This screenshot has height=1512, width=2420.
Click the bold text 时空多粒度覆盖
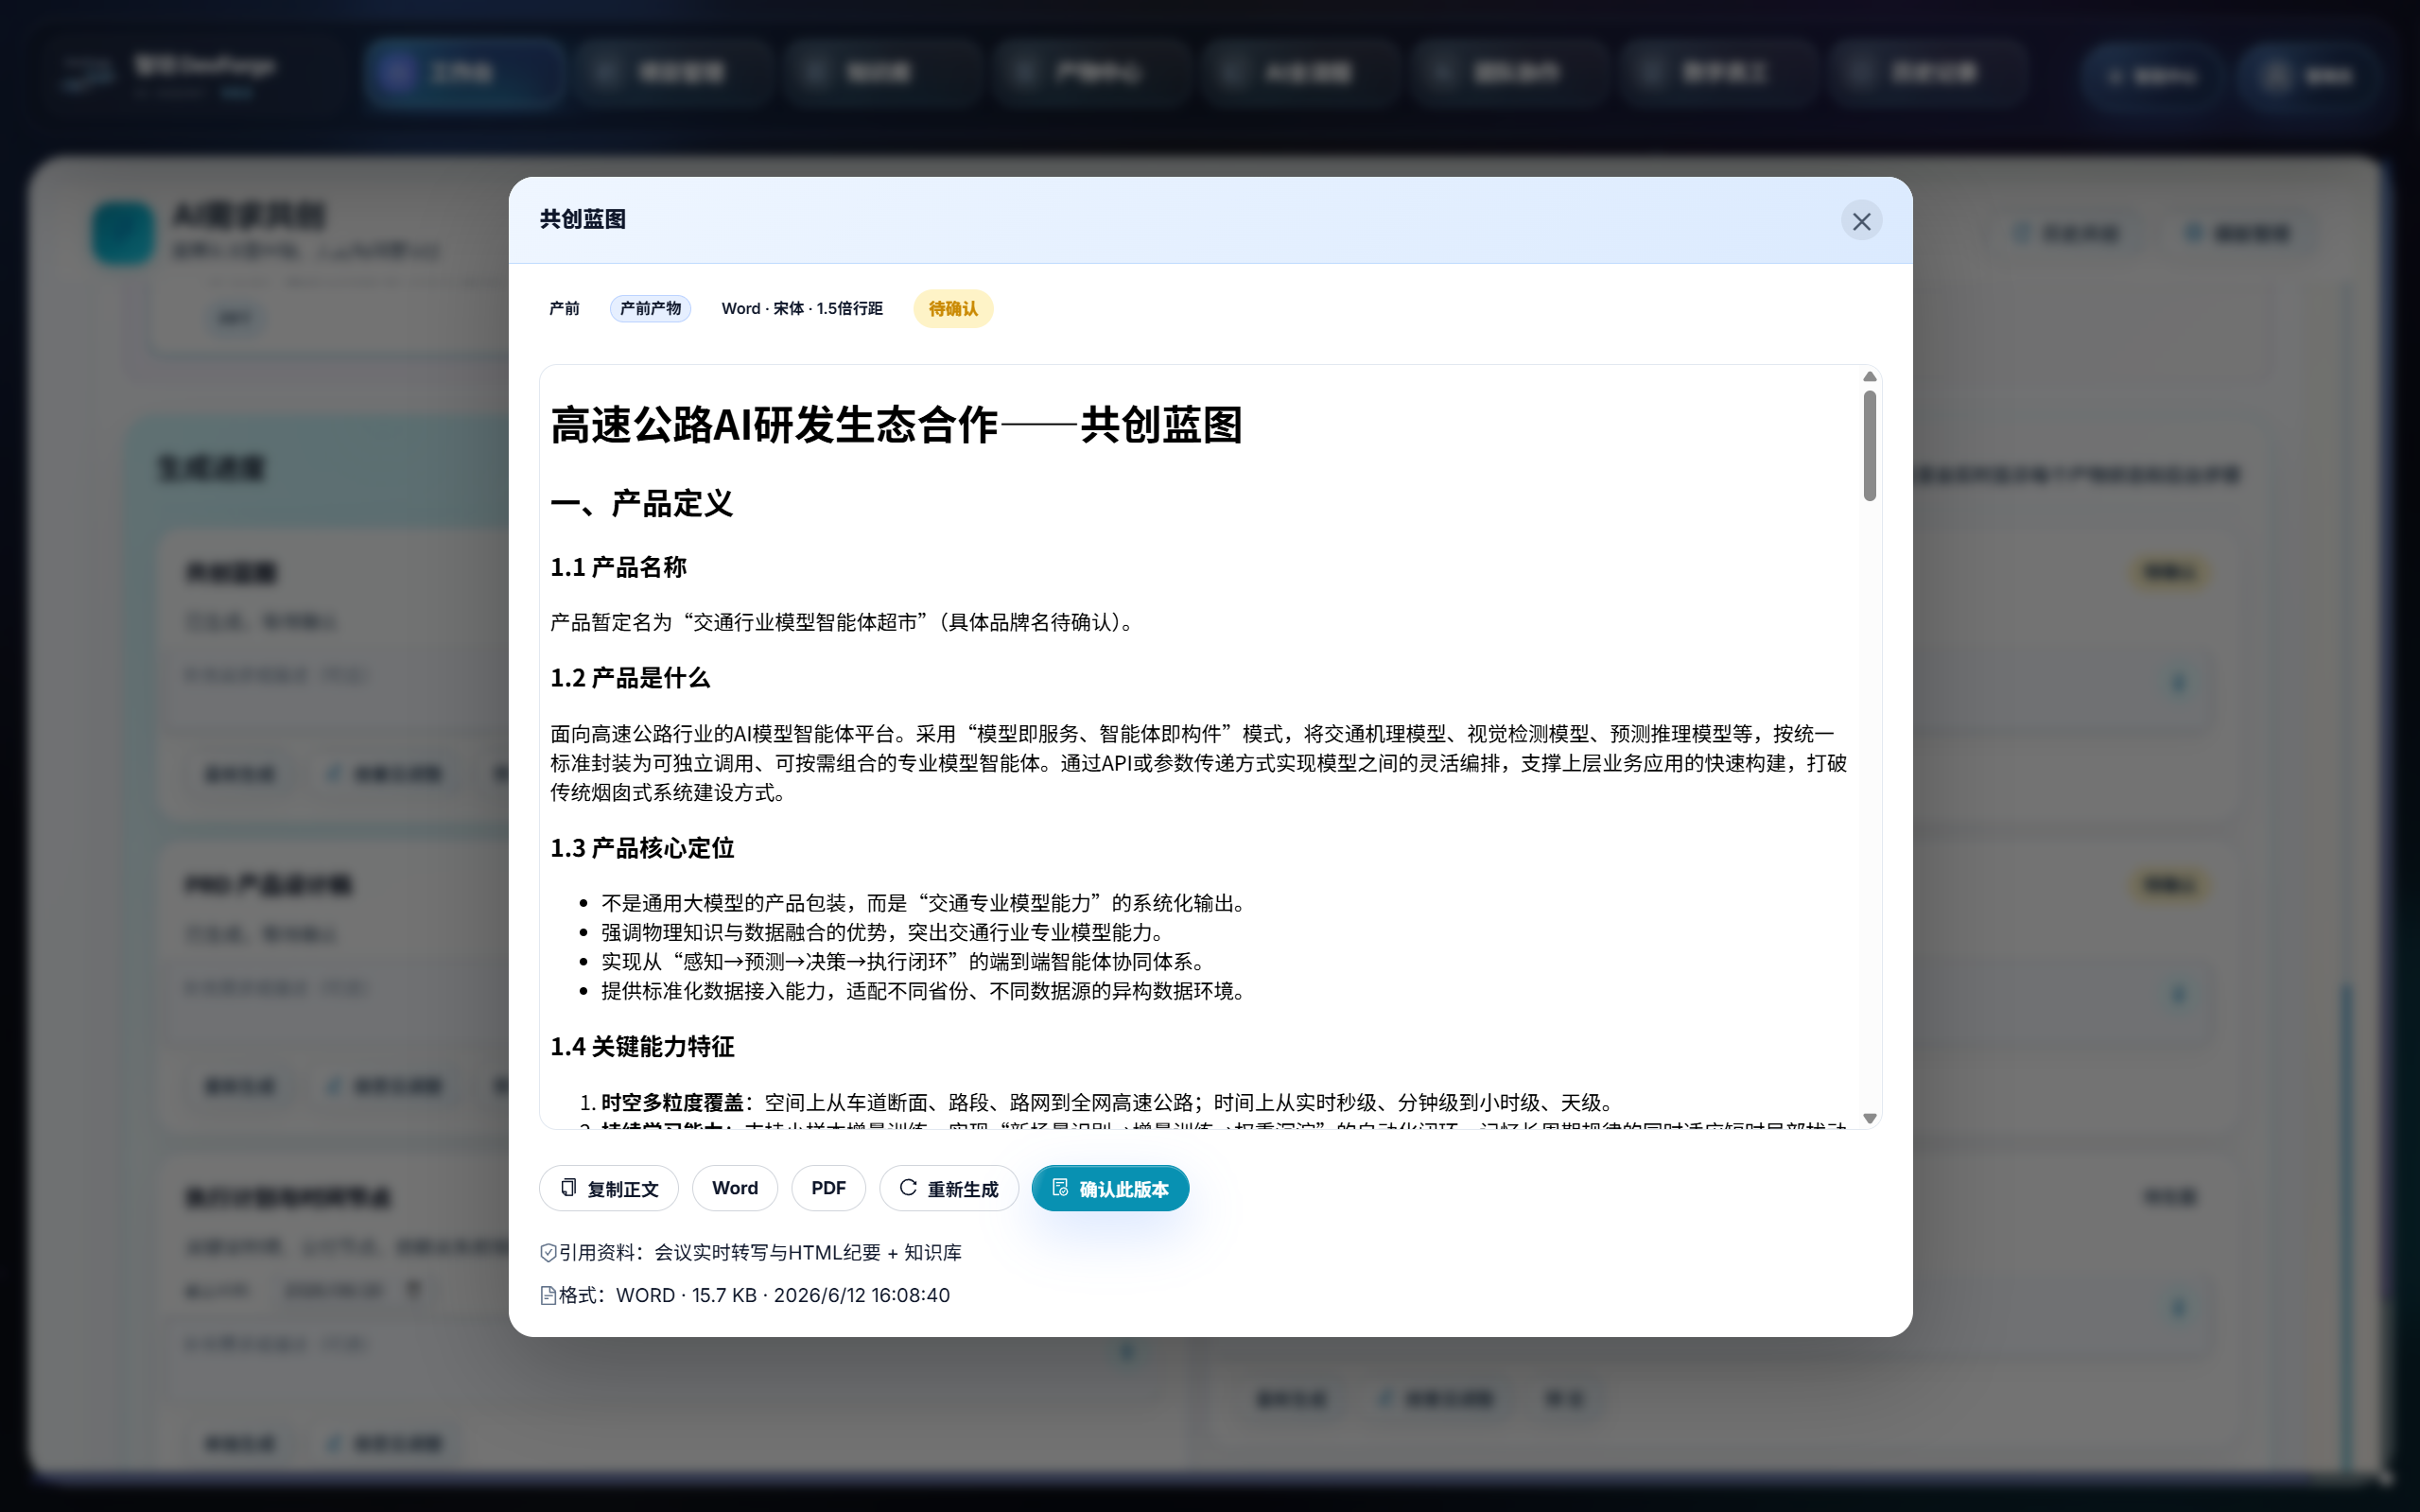click(x=672, y=1102)
